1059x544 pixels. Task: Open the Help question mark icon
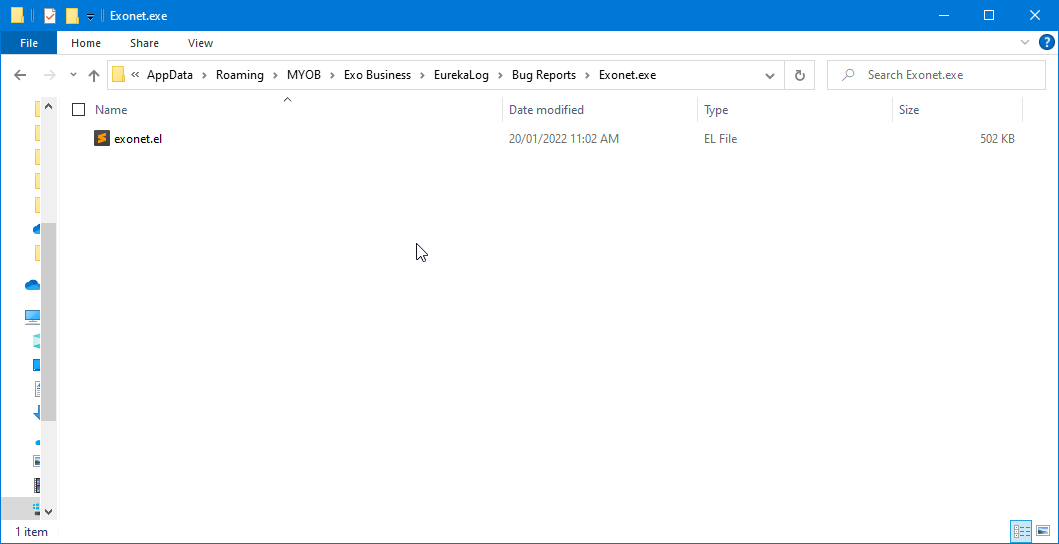pos(1047,42)
